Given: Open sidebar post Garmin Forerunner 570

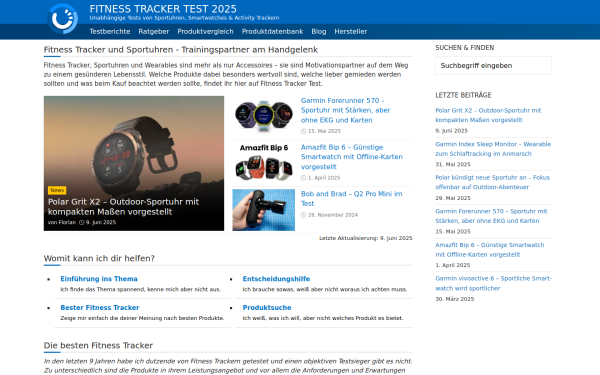Looking at the screenshot, I should 491,216.
